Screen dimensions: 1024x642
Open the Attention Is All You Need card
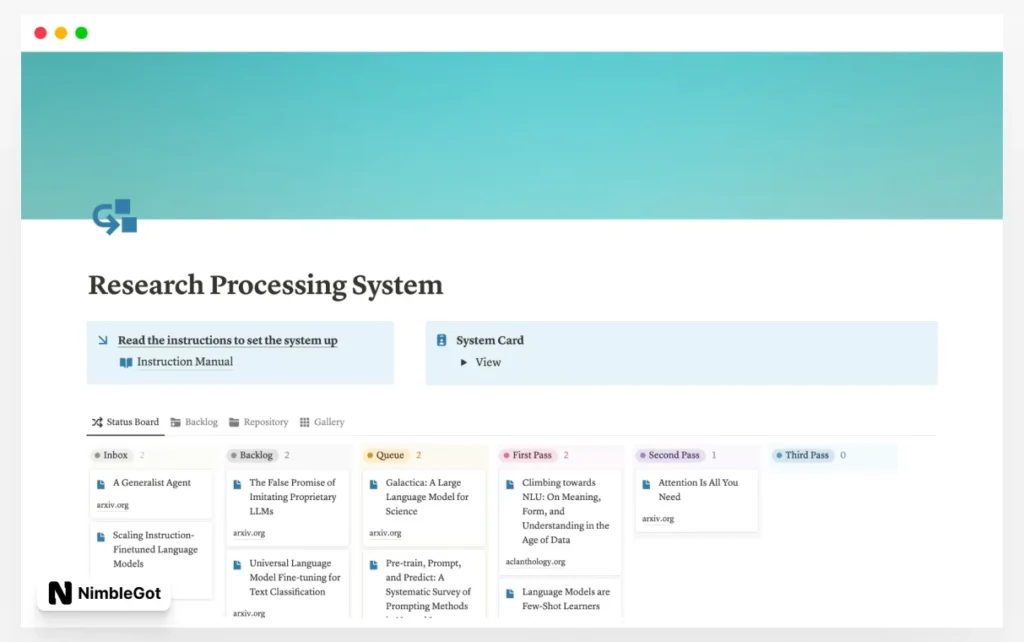coord(697,500)
